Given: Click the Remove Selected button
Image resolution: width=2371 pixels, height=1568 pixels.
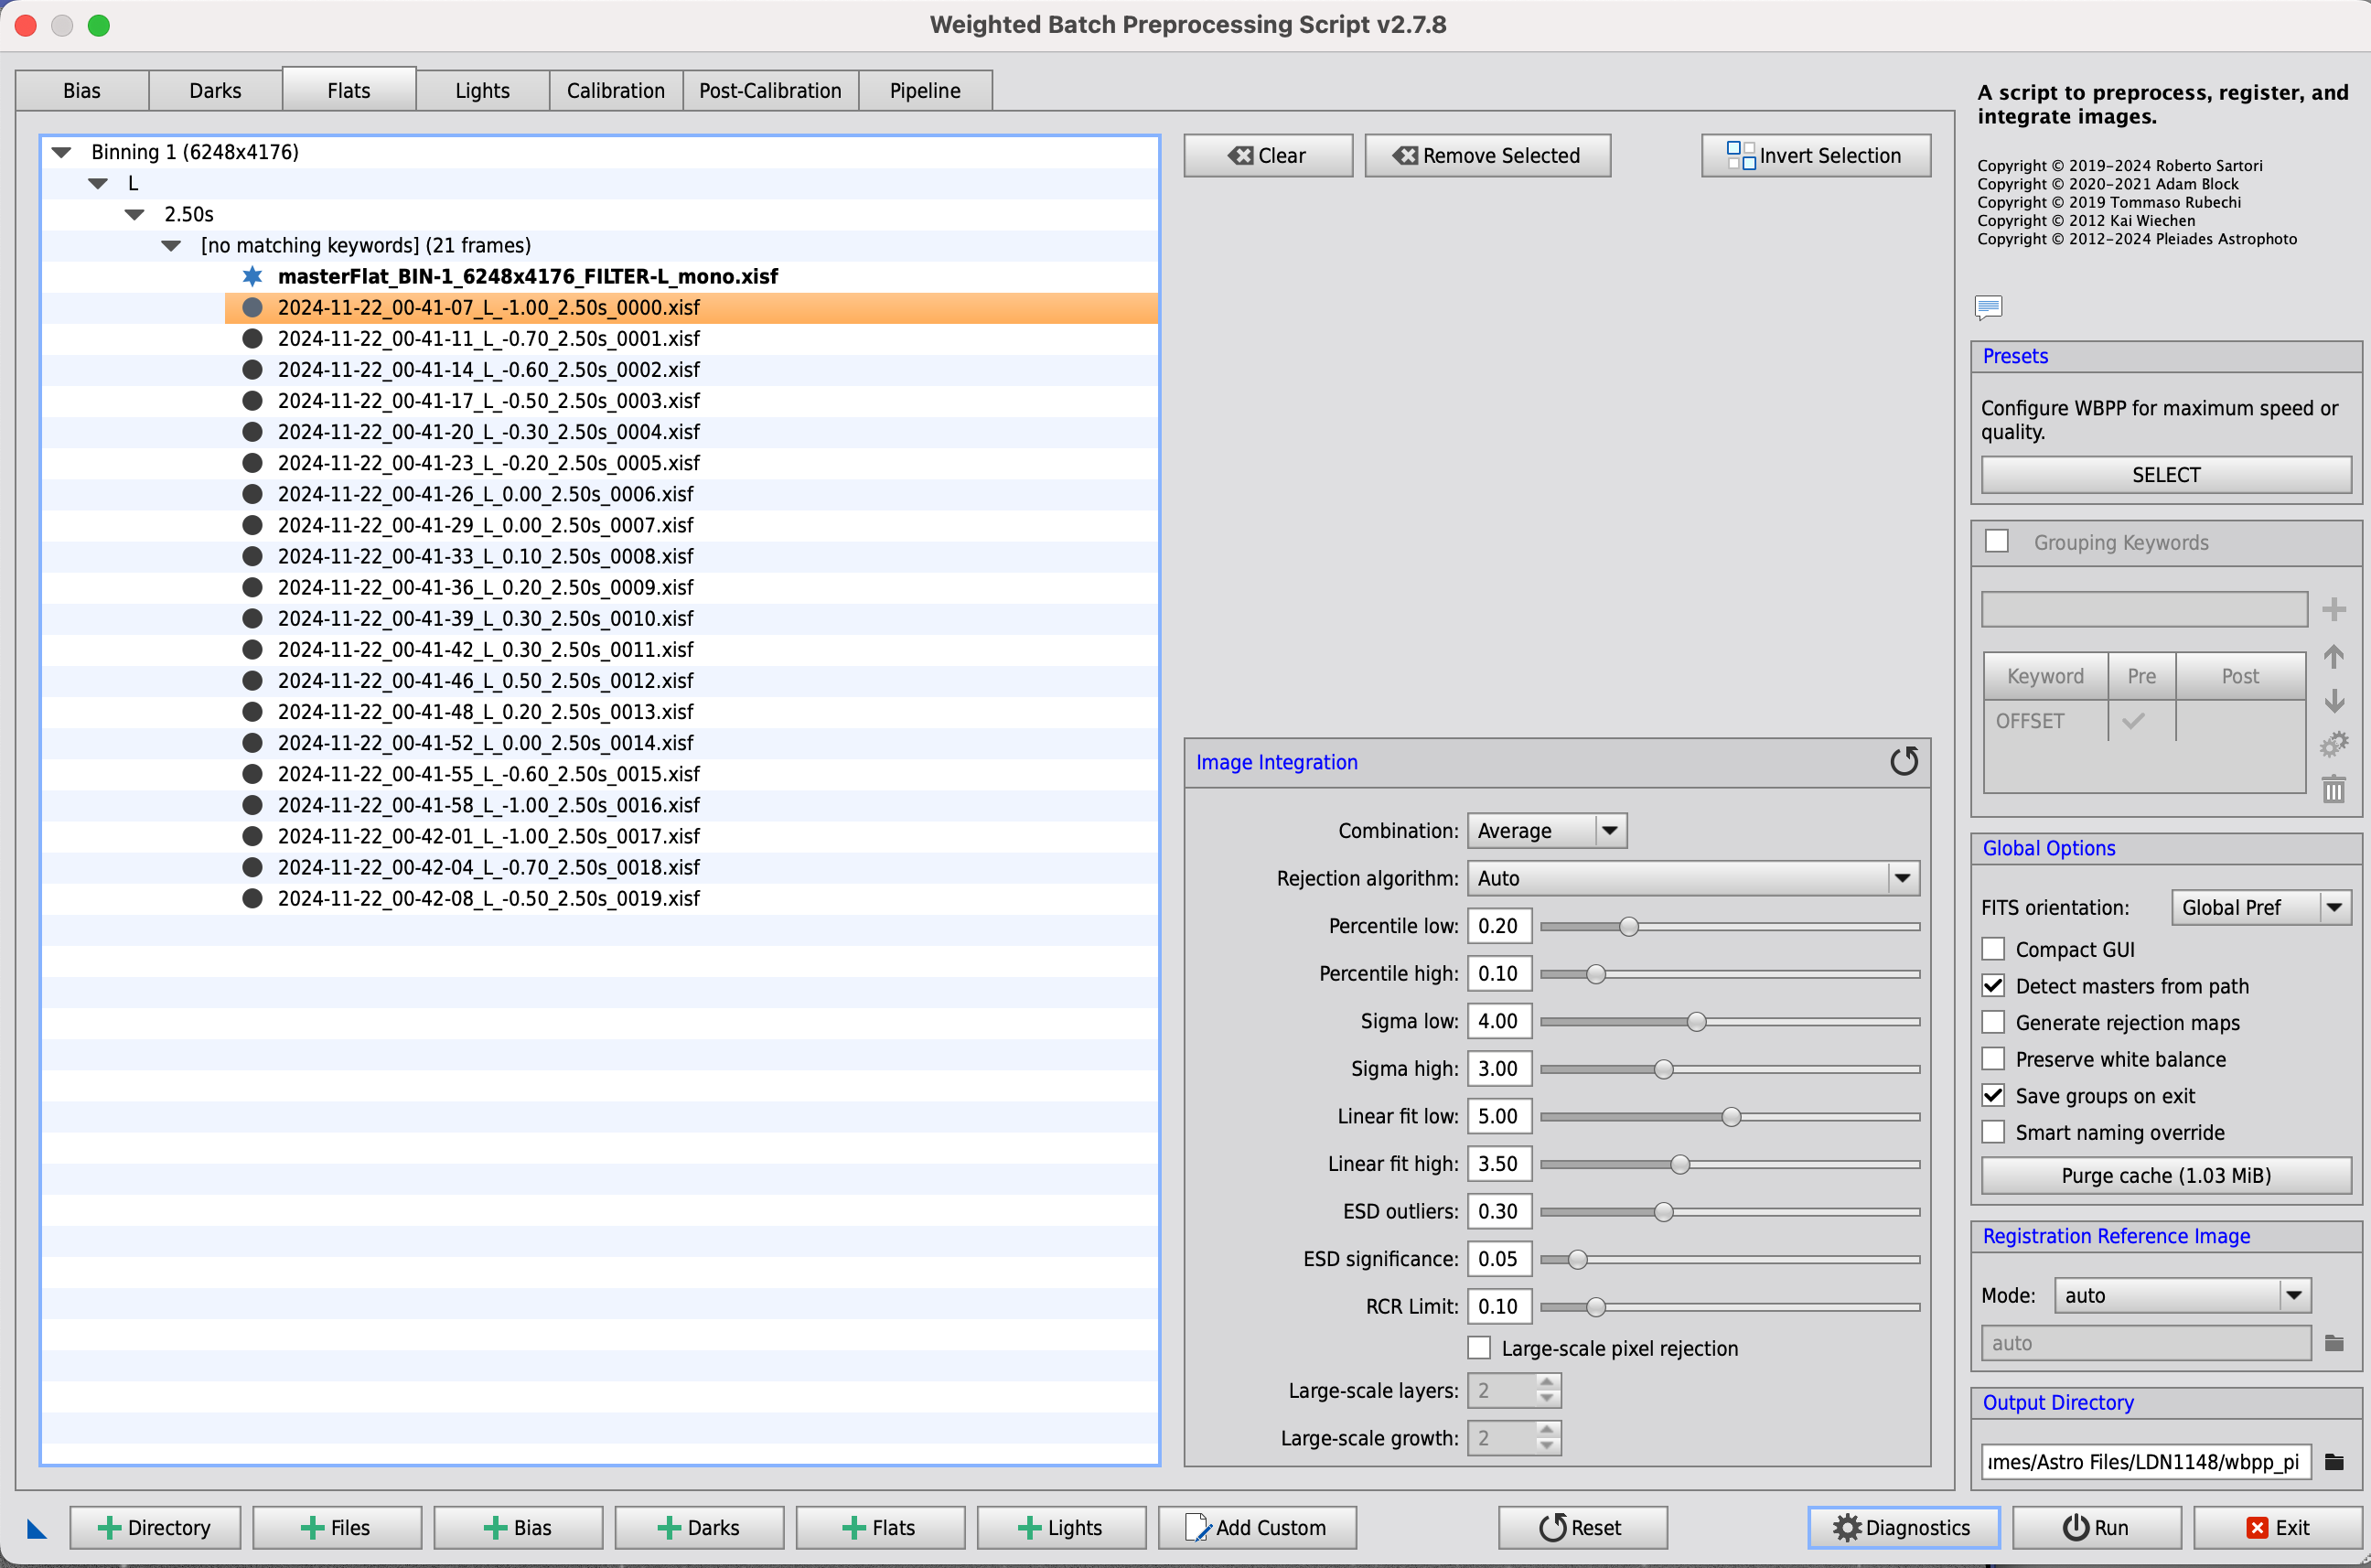Looking at the screenshot, I should 1487,155.
